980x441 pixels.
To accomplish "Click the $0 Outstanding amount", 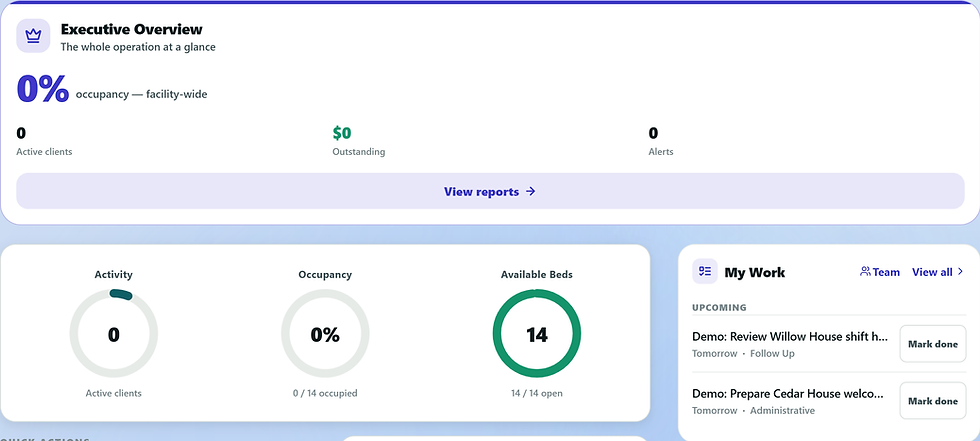I will click(x=342, y=132).
